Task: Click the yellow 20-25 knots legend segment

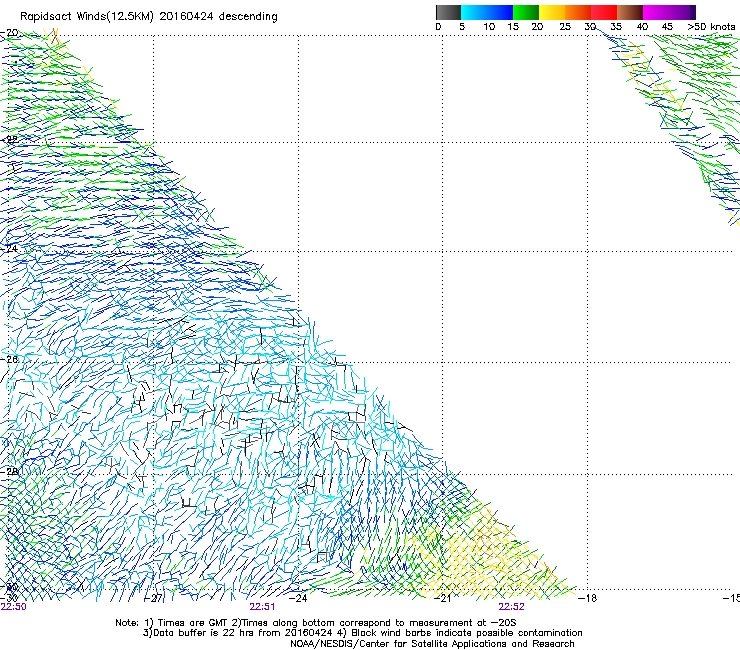Action: point(552,12)
